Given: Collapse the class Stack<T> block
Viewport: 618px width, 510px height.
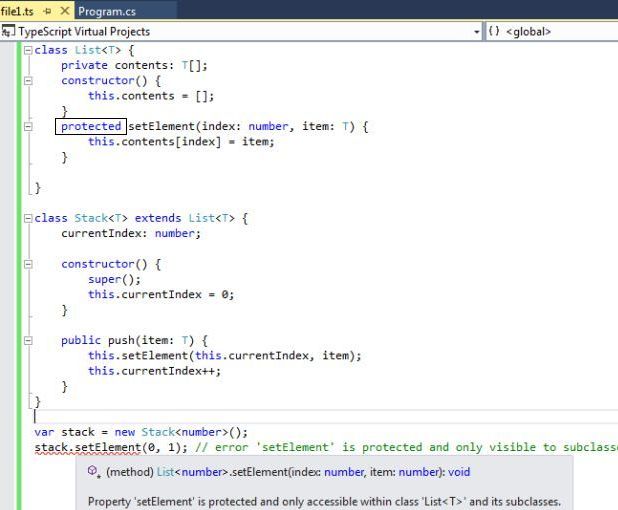Looking at the screenshot, I should coord(28,218).
